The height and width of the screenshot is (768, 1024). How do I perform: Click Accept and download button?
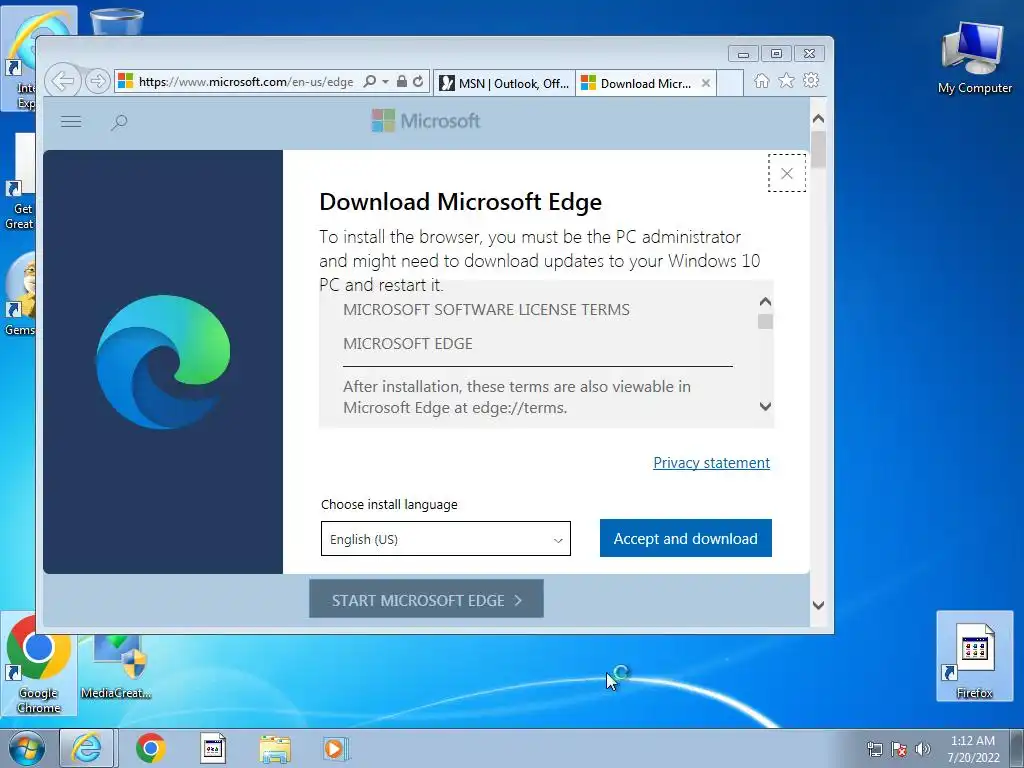tap(686, 538)
